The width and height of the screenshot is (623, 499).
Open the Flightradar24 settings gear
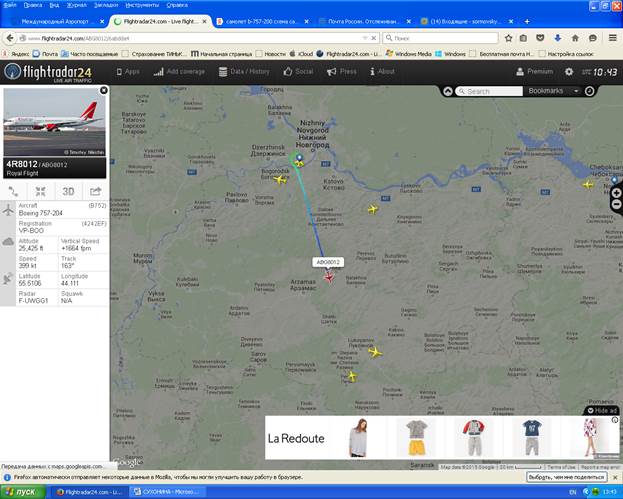[x=569, y=72]
